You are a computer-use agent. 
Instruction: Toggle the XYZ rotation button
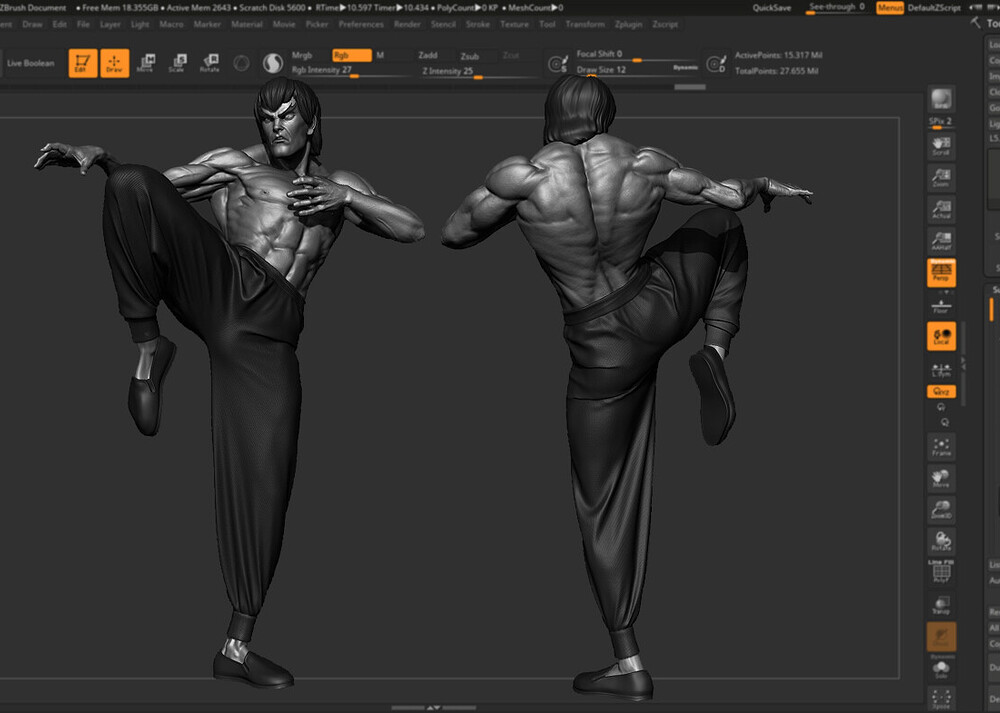(941, 392)
